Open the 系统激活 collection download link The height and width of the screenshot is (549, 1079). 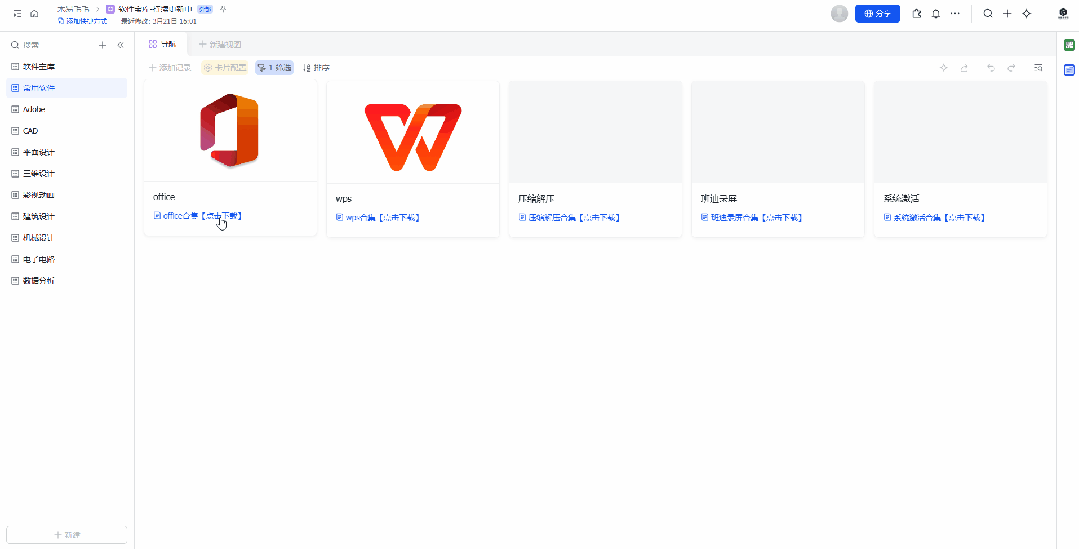934,217
